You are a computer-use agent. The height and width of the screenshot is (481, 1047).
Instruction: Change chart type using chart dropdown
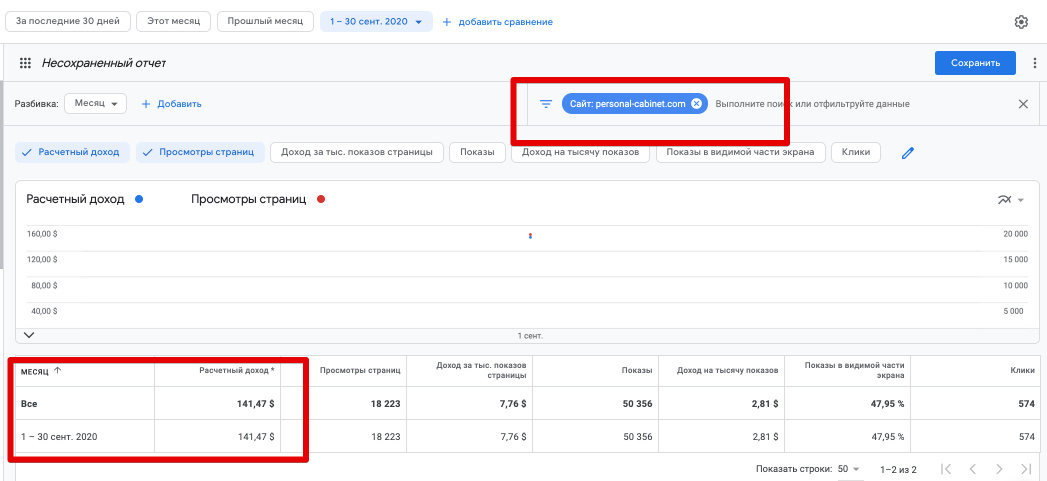coord(1011,200)
